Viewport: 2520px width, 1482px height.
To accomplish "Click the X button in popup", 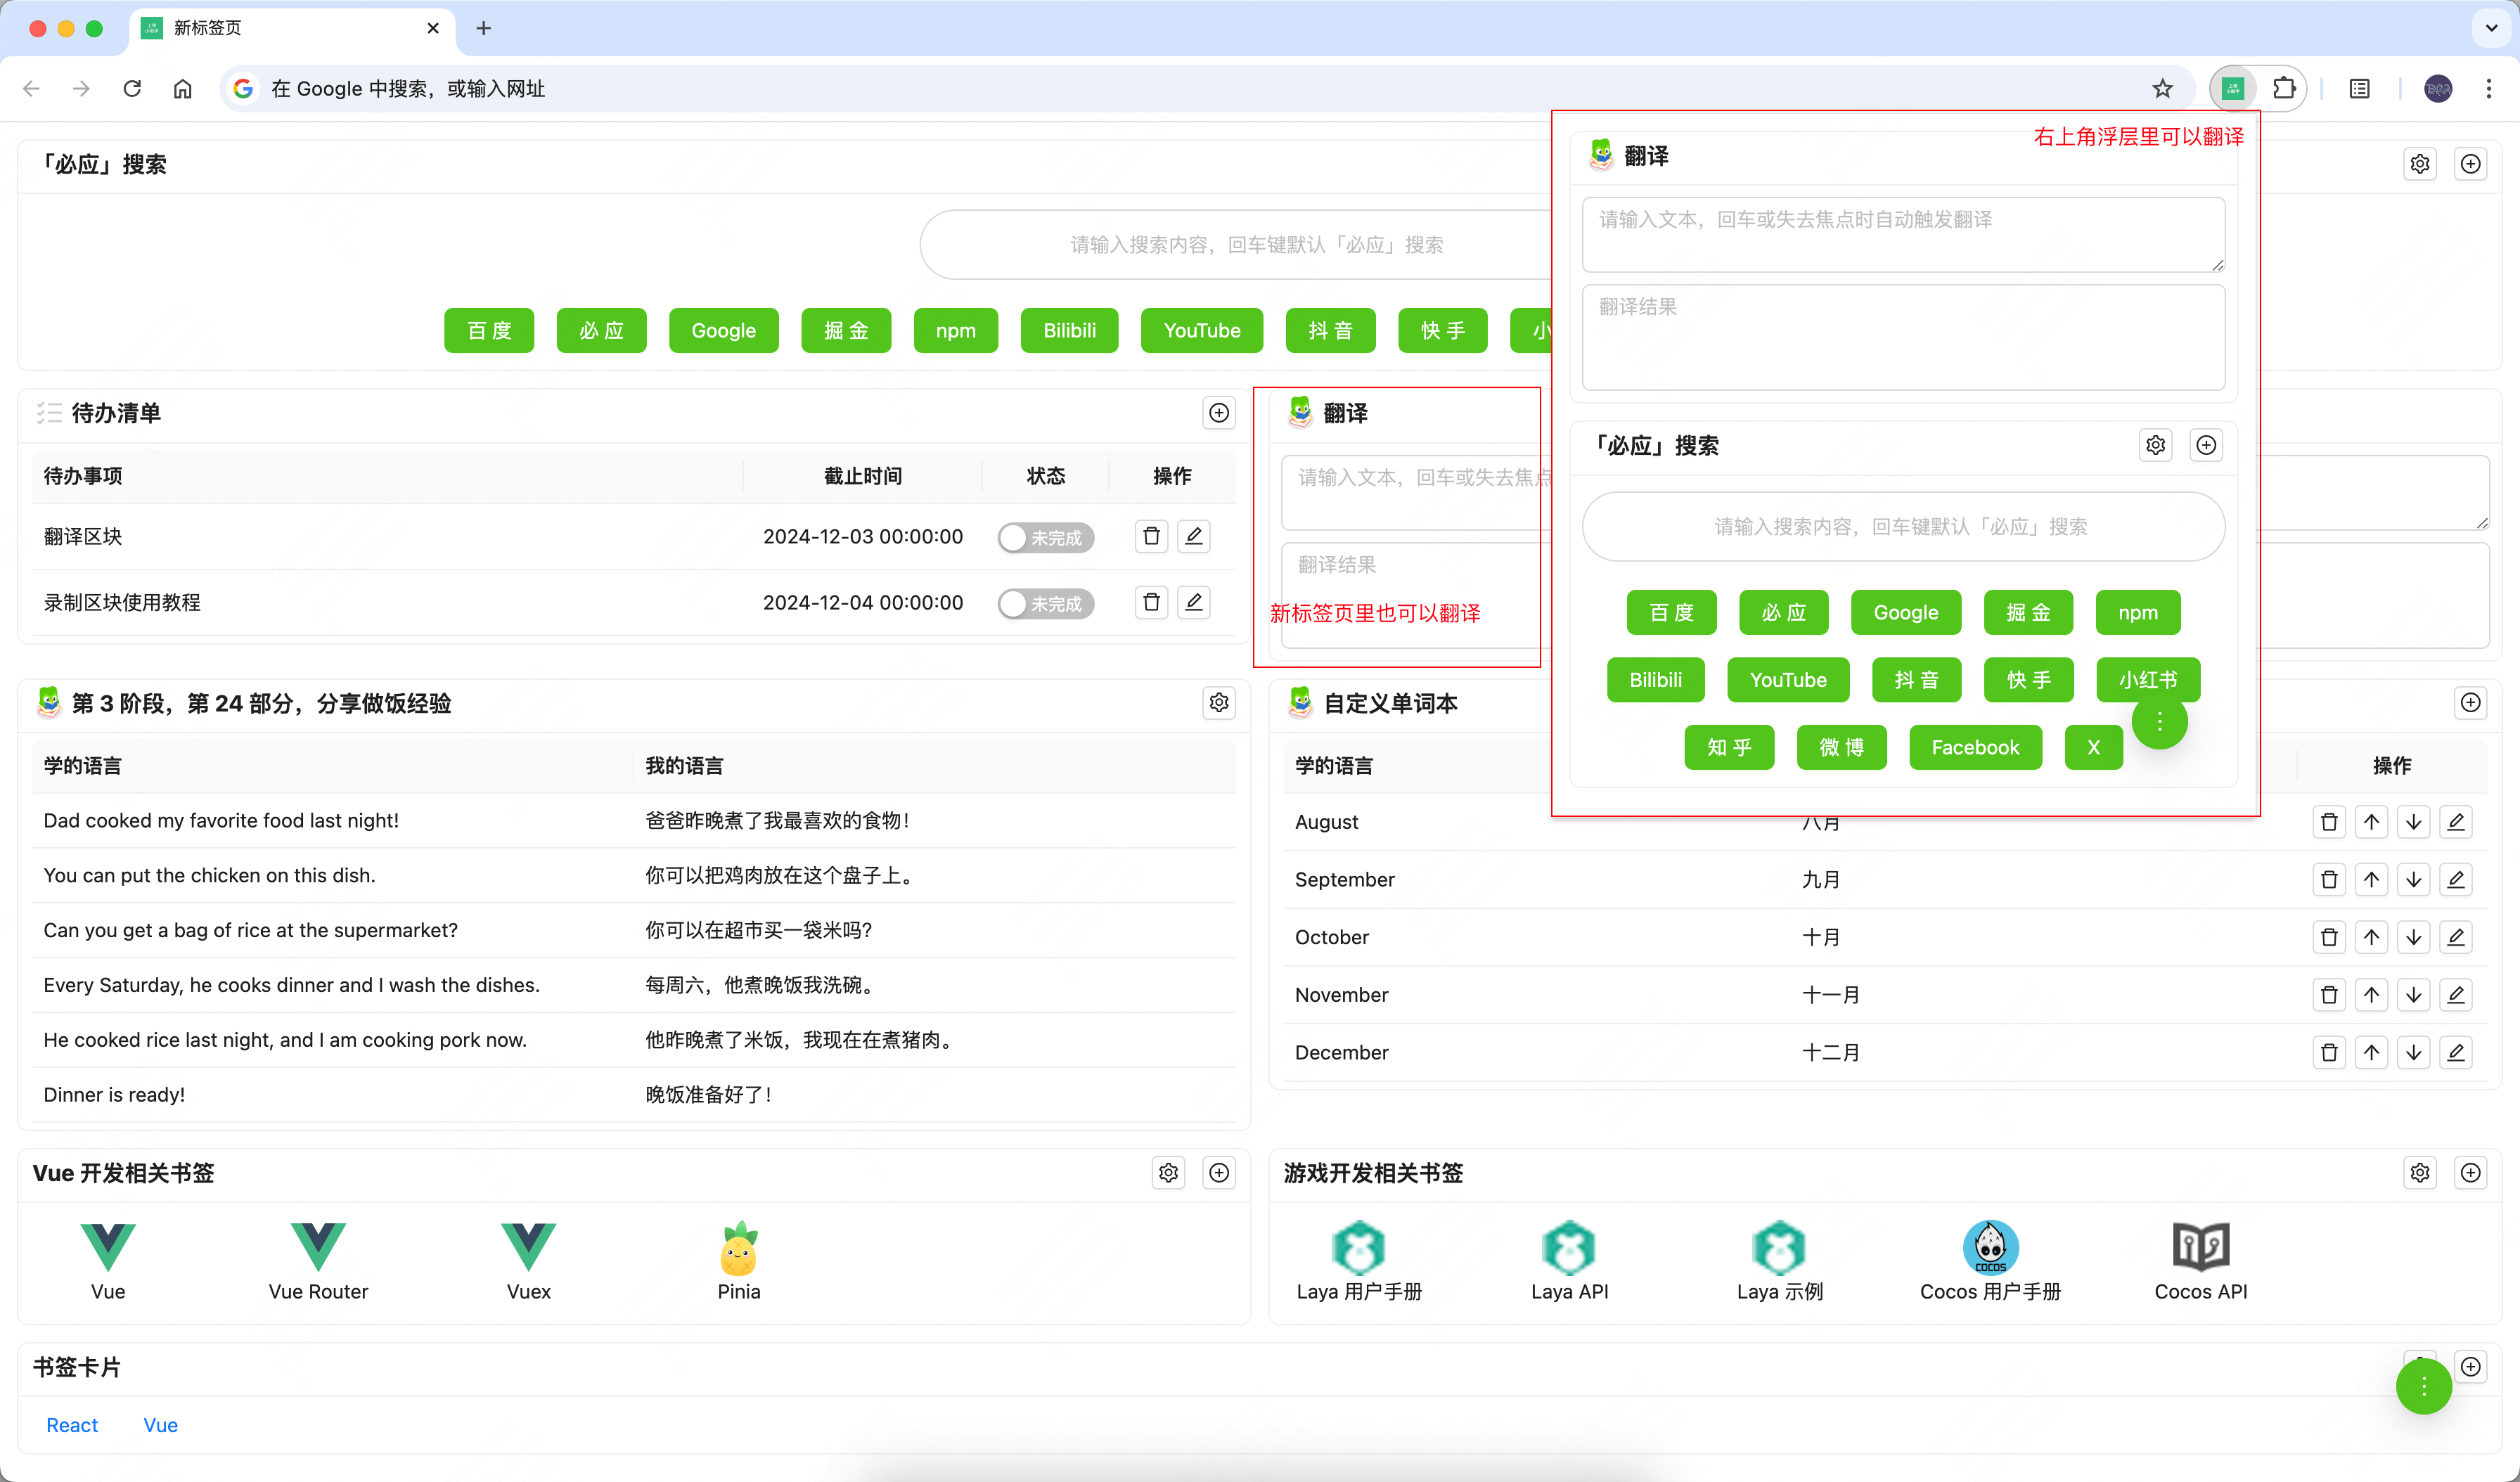I will (x=2094, y=748).
